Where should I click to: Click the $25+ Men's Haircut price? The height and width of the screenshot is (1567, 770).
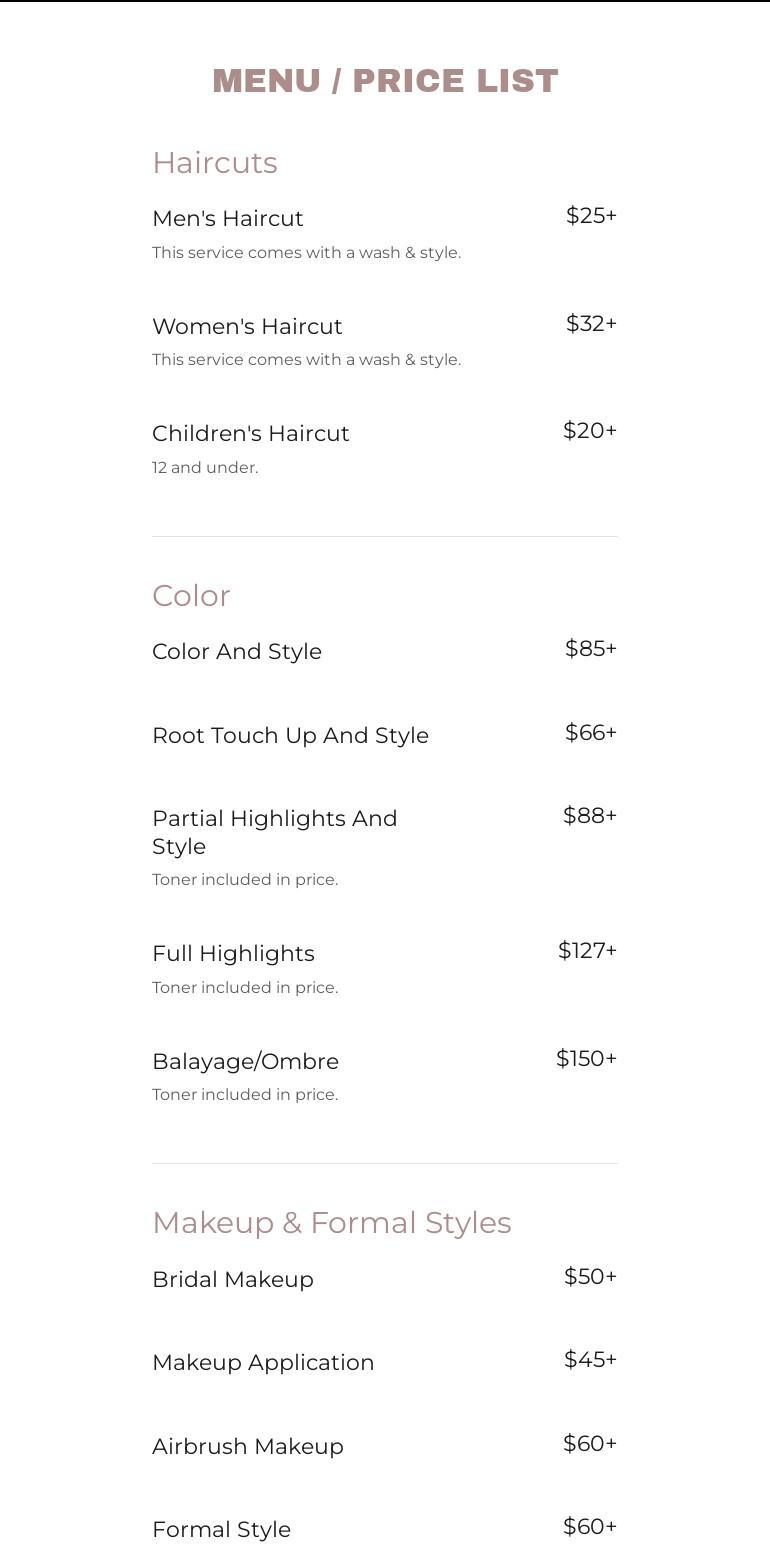click(x=591, y=216)
